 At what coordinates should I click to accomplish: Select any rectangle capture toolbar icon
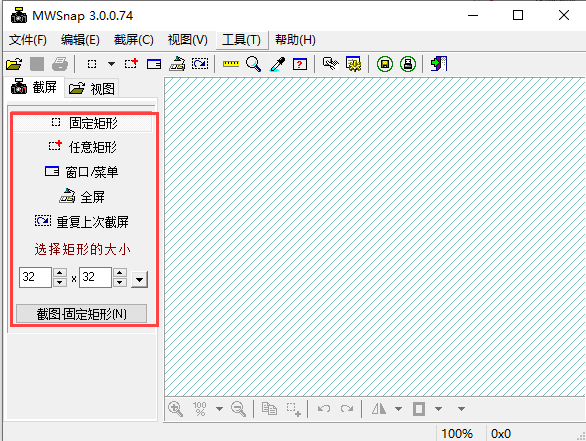pos(131,64)
